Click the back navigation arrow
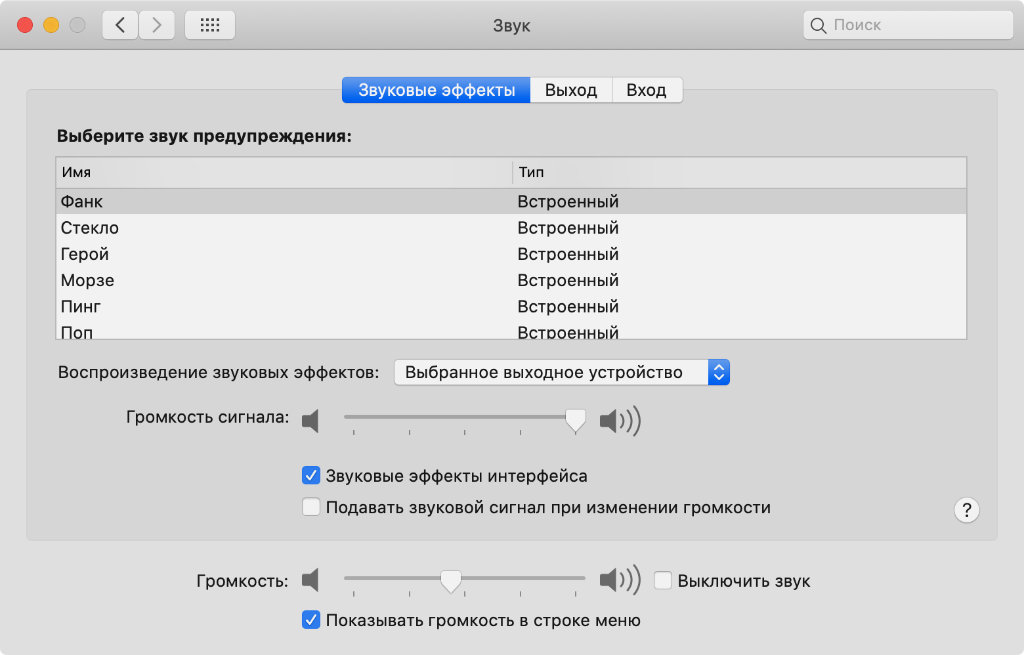 [x=120, y=25]
